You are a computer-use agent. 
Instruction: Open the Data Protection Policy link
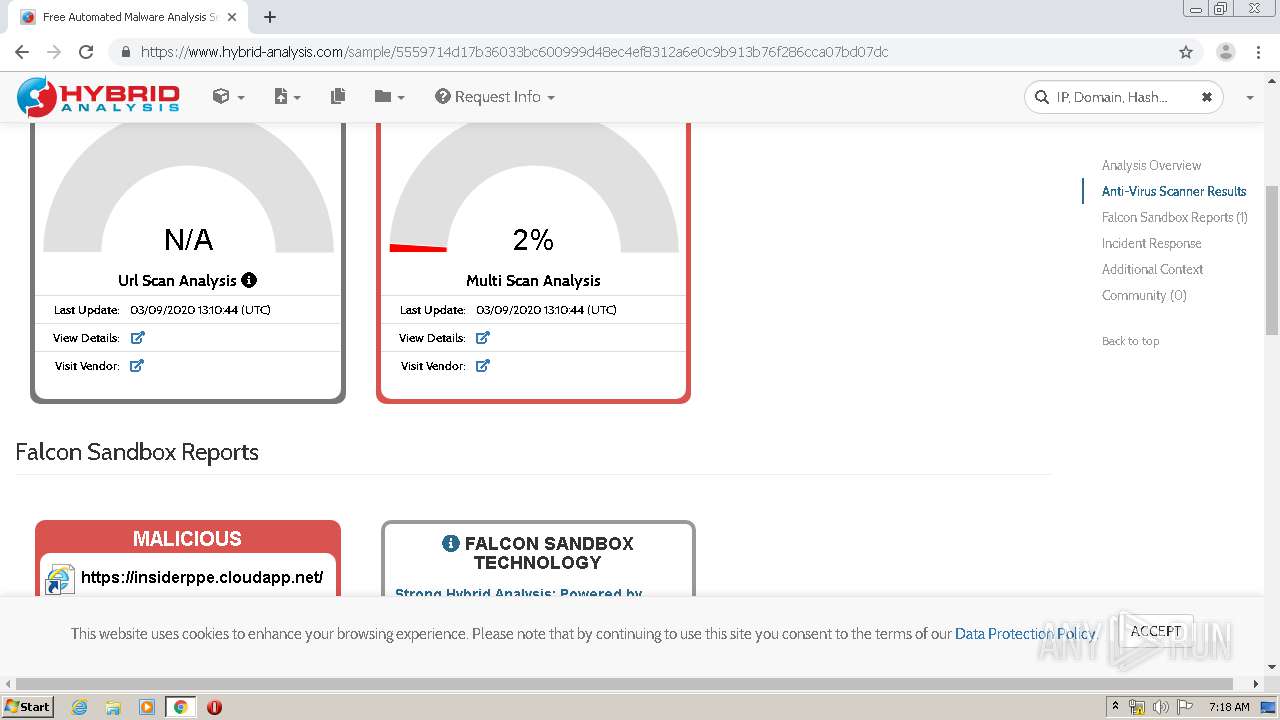pyautogui.click(x=1026, y=633)
